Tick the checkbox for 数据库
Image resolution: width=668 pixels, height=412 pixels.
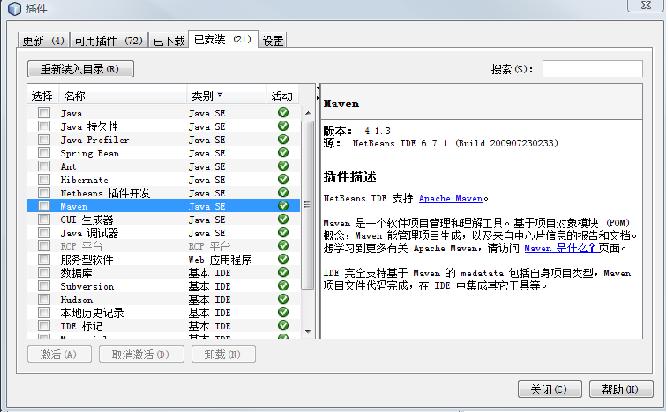[44, 272]
